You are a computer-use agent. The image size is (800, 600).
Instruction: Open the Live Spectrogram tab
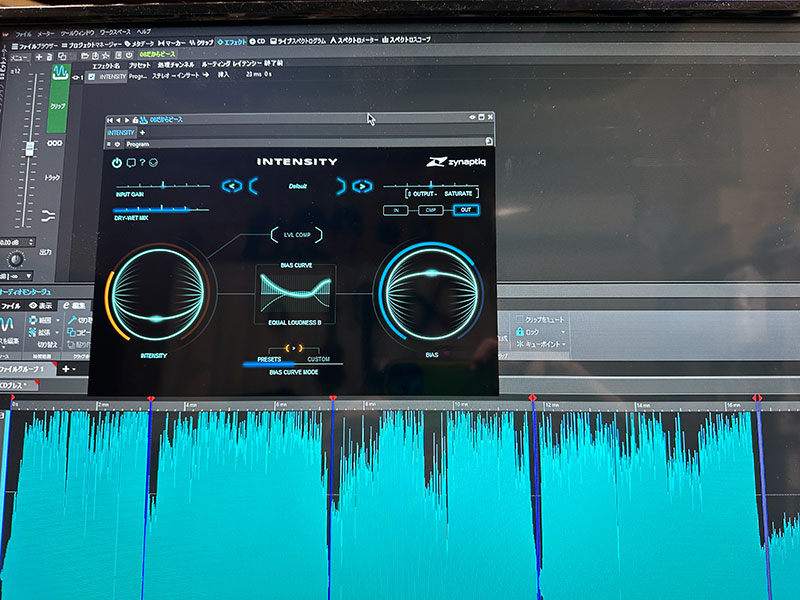(298, 41)
